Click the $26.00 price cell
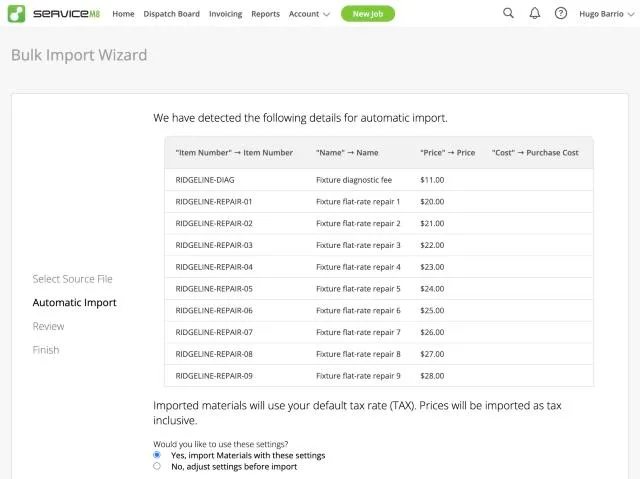Screen dimensions: 640x479 [432, 332]
